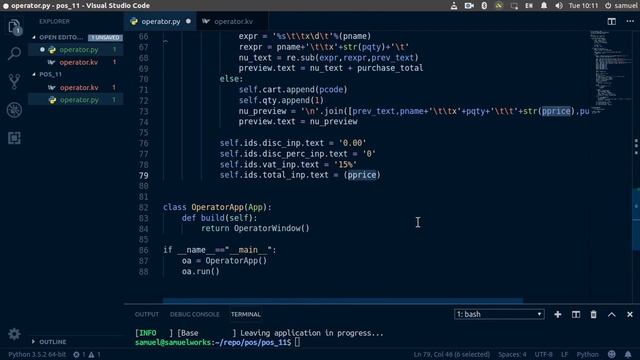Collapse the code fold arrow near line 66
640x360 pixels.
[165, 41]
